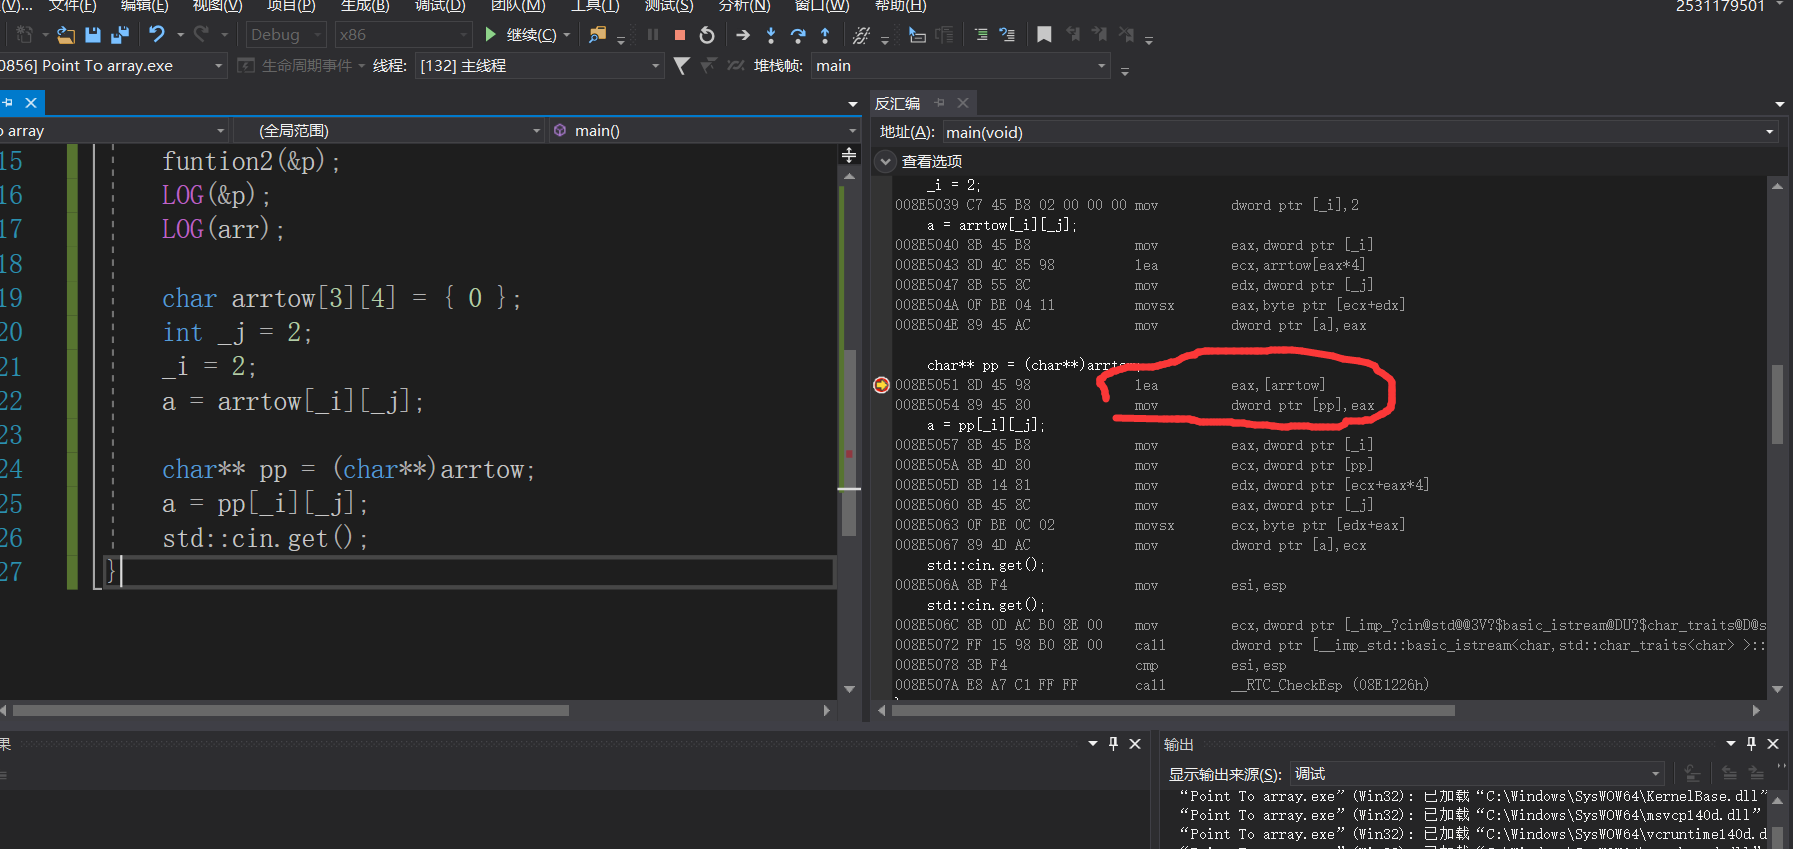Click the breakpoint arrow at 008E5051

pos(881,385)
